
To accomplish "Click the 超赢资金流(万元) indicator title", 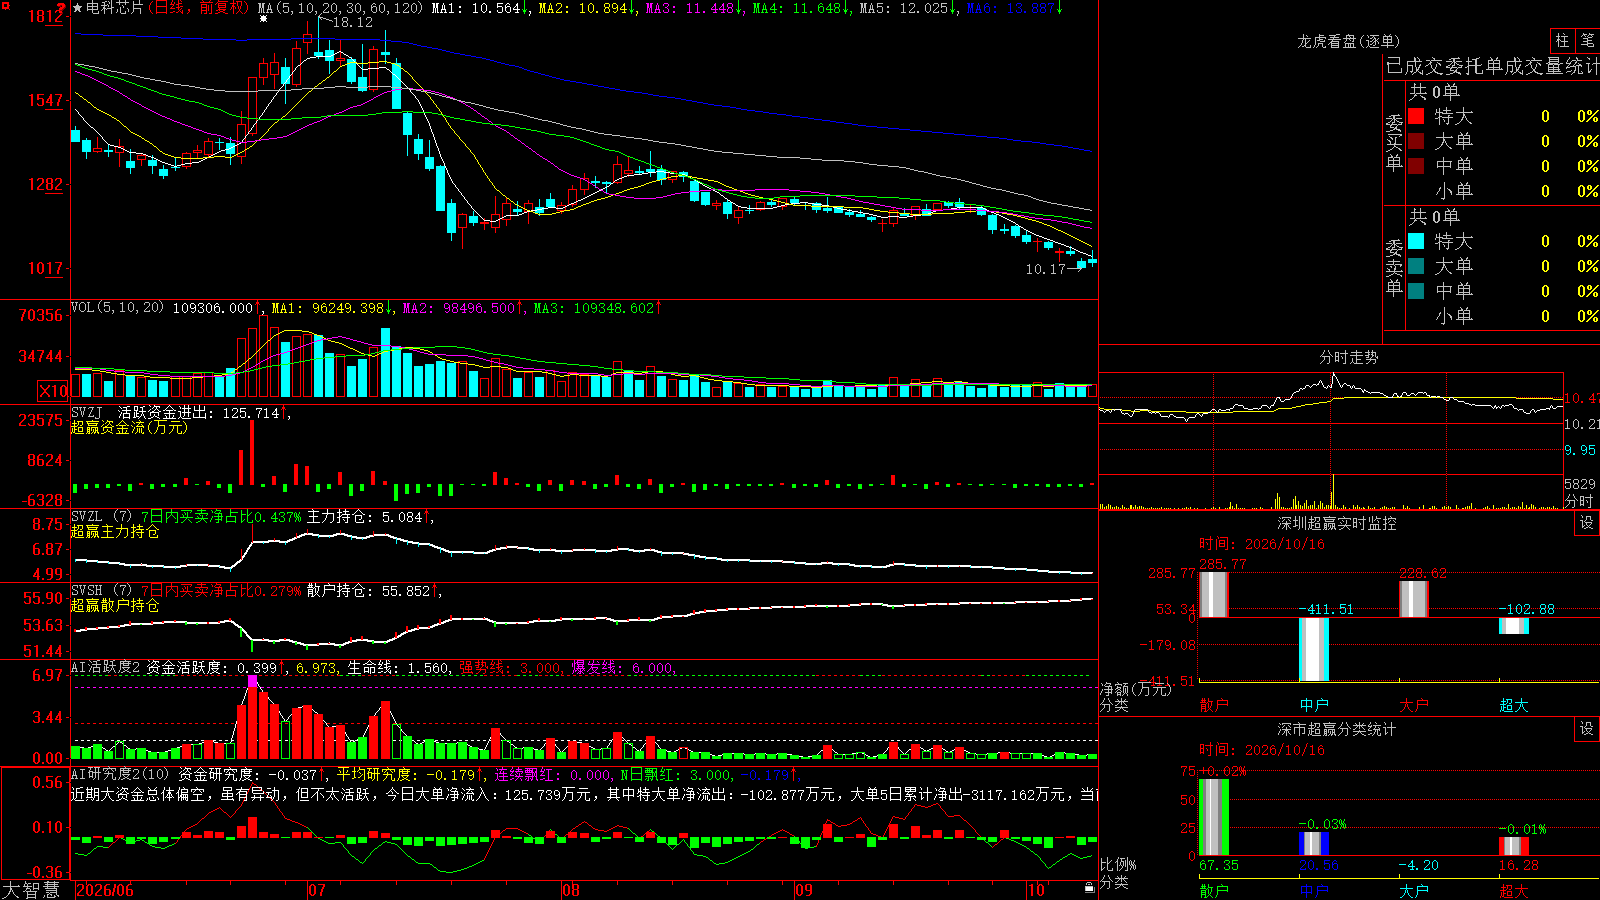I will [129, 428].
